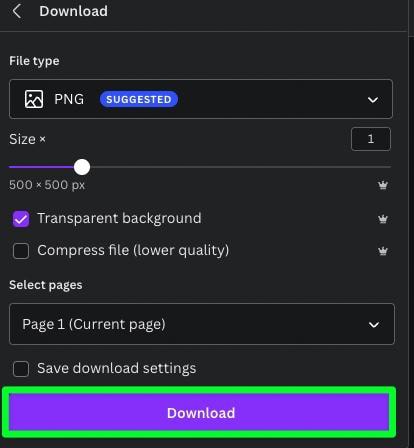Tick the Save download settings checkbox

[x=21, y=369]
